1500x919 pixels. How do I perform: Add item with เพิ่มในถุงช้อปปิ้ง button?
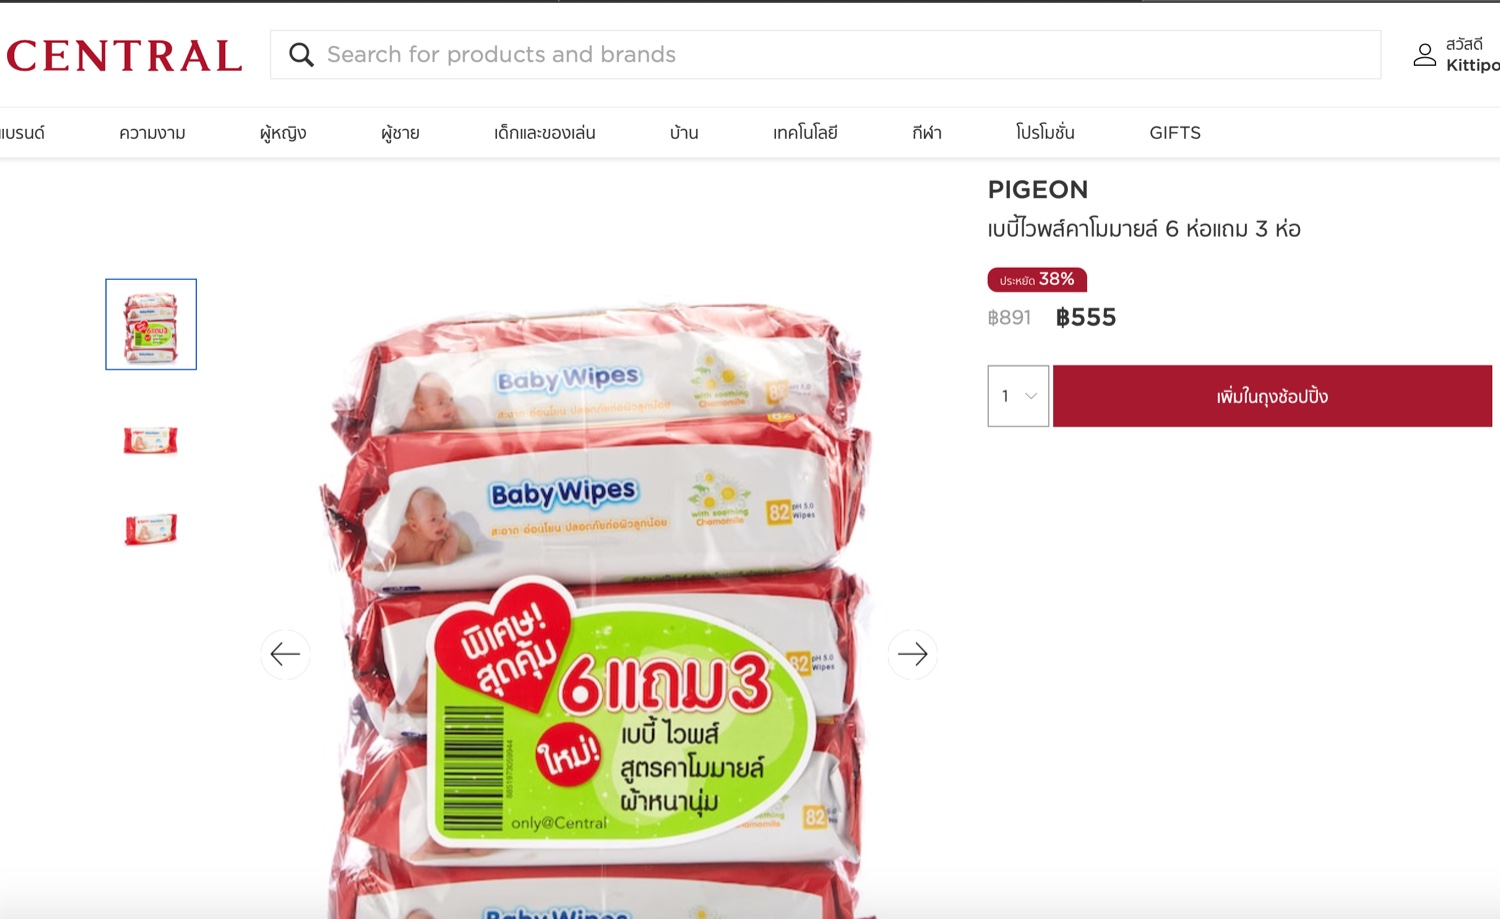[x=1272, y=396]
